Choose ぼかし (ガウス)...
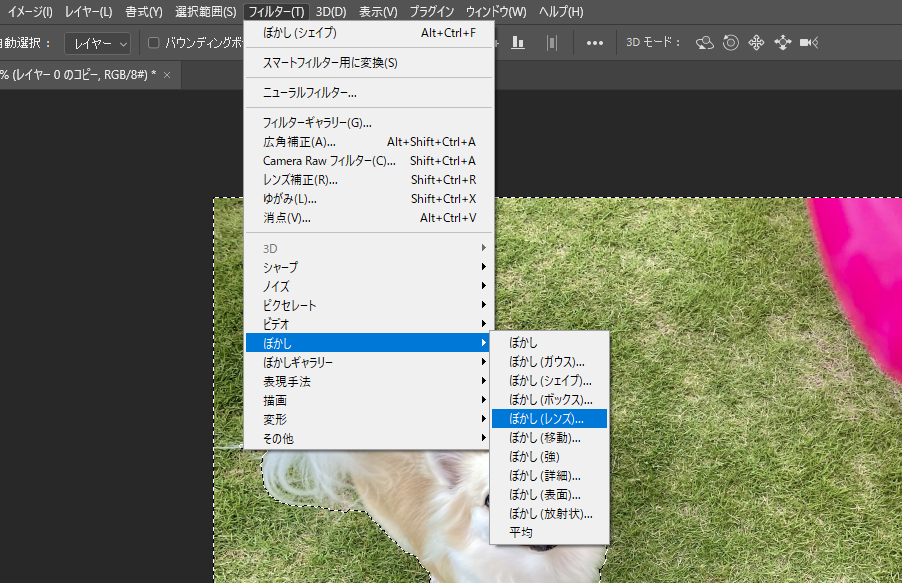Screen dimensions: 902x583 pyautogui.click(x=549, y=361)
